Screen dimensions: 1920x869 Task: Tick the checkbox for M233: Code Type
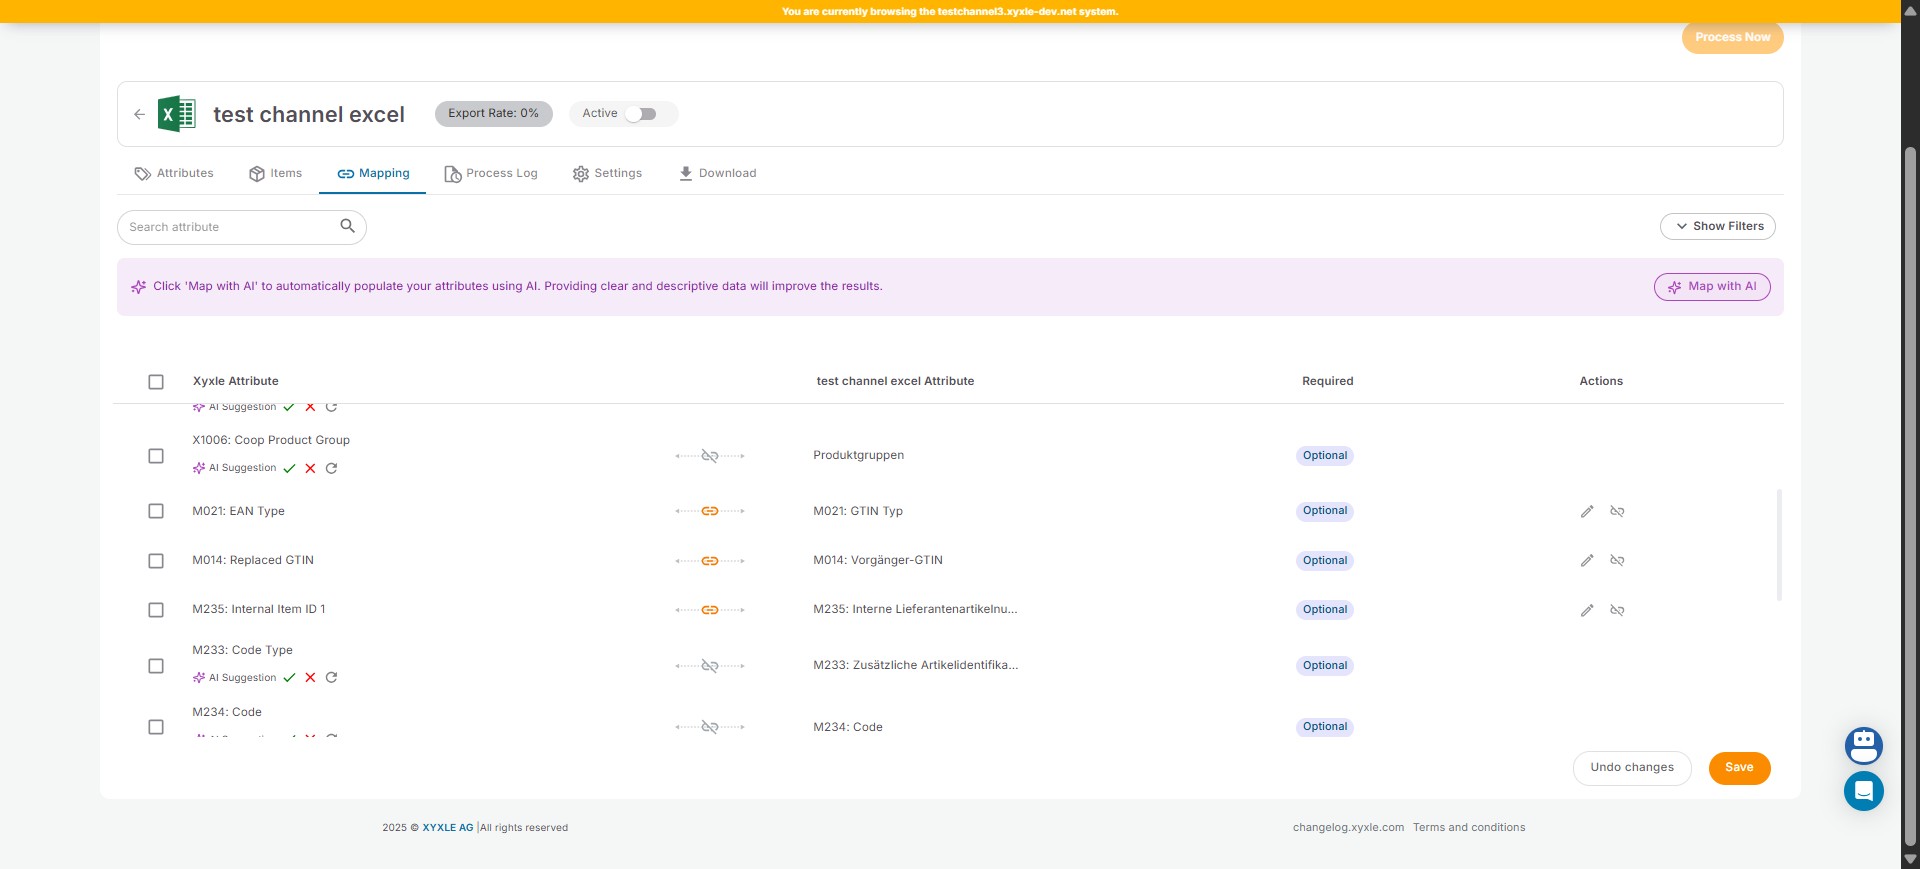(156, 666)
